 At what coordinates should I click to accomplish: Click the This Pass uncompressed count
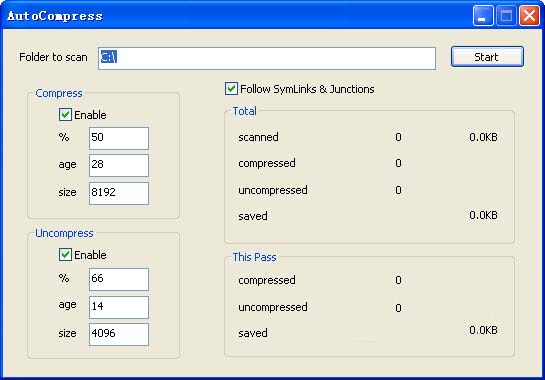pos(398,308)
